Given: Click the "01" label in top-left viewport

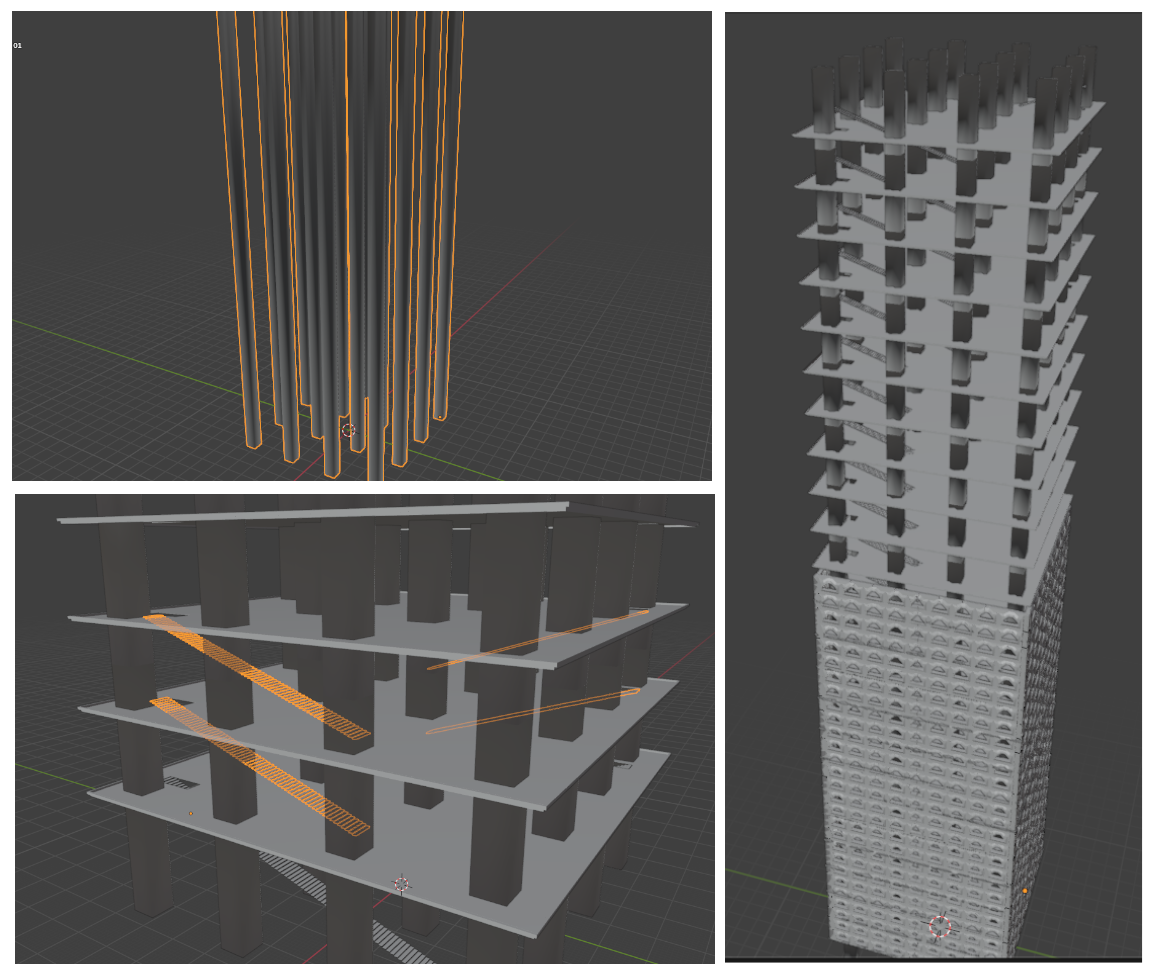Looking at the screenshot, I should click(17, 46).
